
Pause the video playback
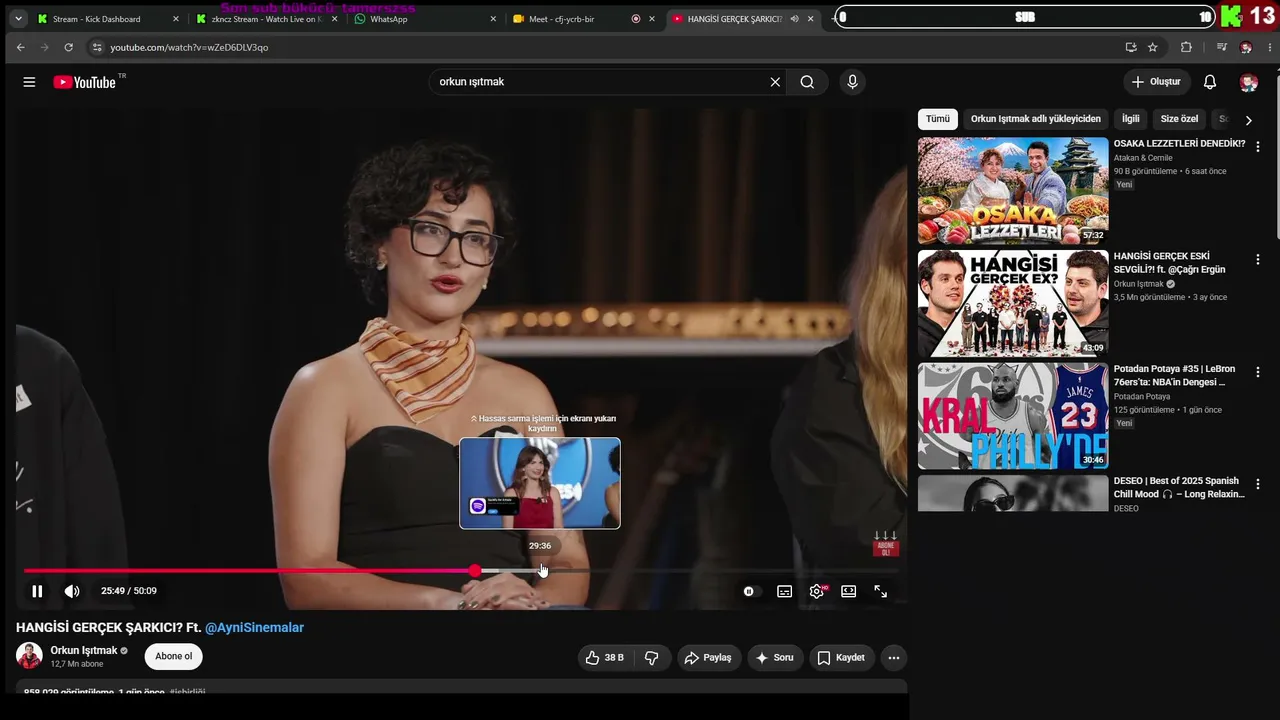(37, 591)
